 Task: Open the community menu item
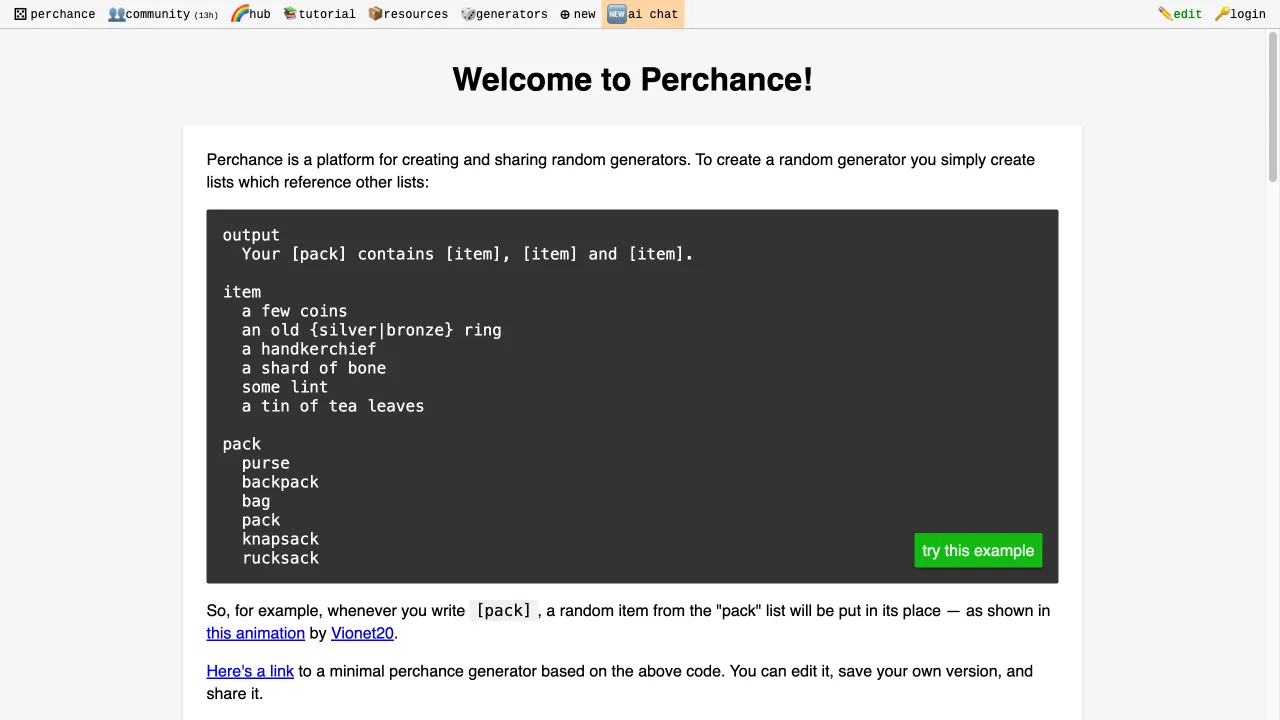coord(162,14)
